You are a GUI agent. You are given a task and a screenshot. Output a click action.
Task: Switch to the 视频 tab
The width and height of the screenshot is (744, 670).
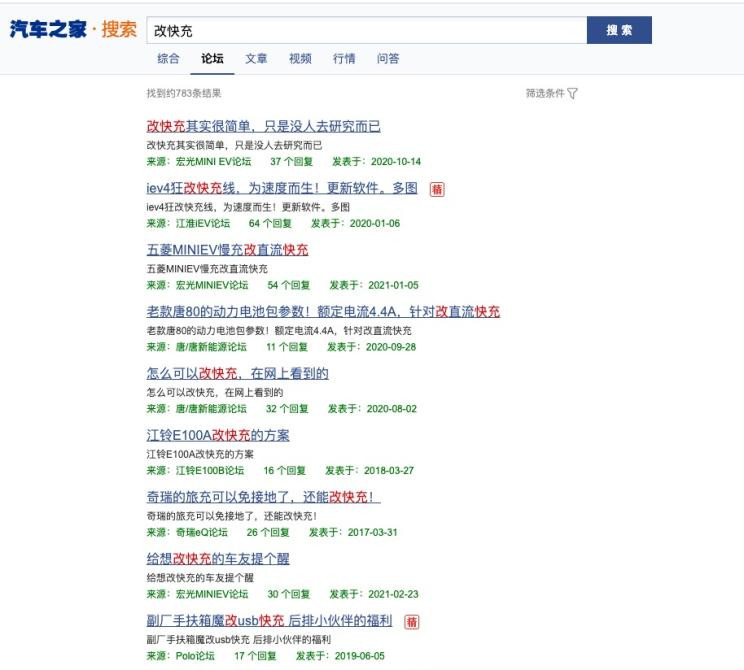pos(300,58)
